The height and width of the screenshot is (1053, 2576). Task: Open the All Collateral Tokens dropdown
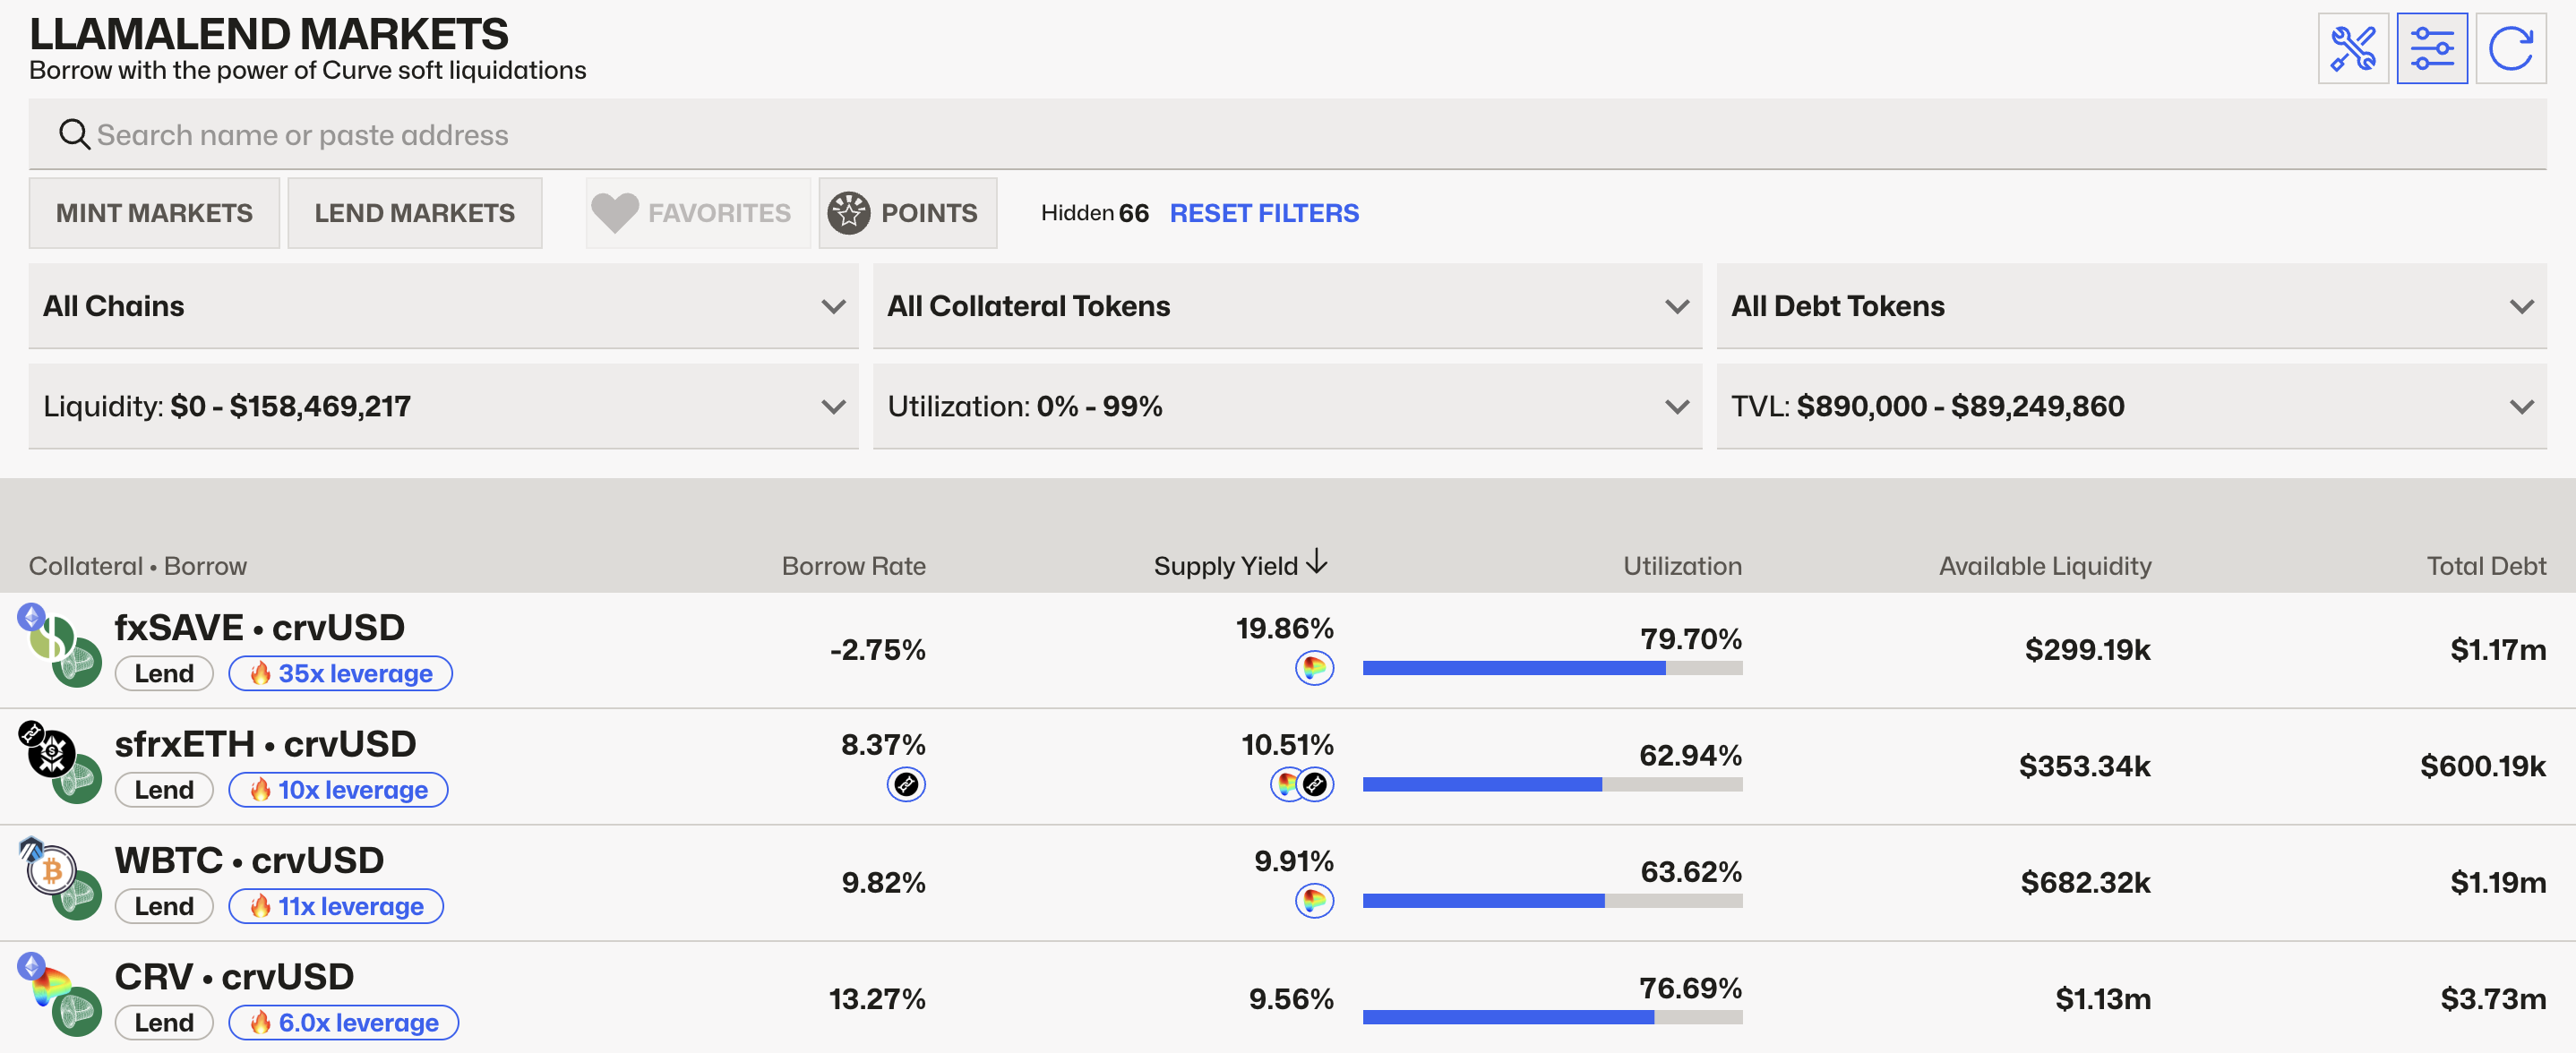click(x=1286, y=306)
